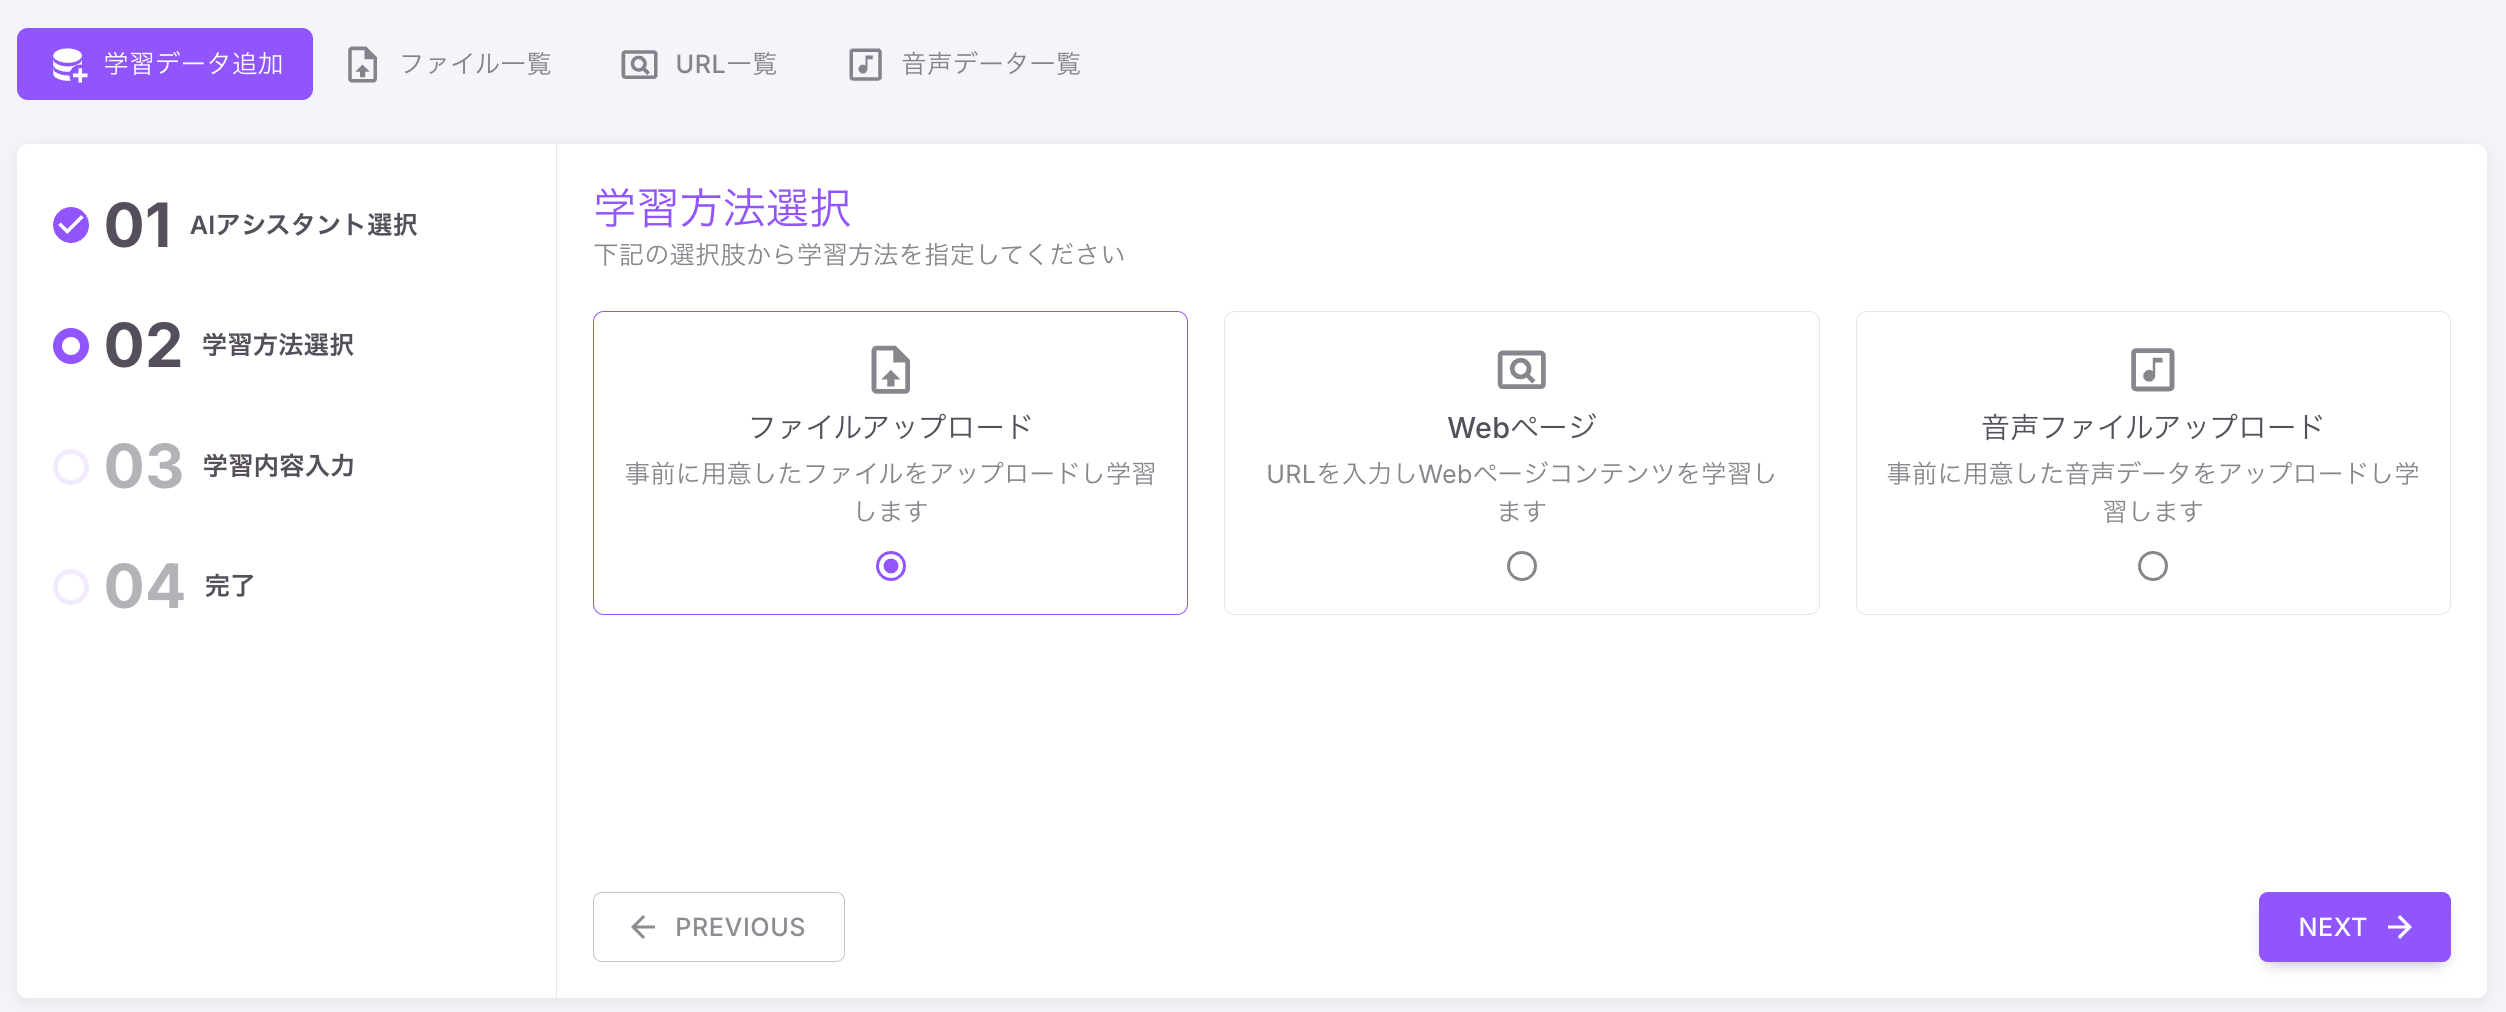The image size is (2506, 1012).
Task: Click the large 02 step number
Action: click(x=144, y=346)
